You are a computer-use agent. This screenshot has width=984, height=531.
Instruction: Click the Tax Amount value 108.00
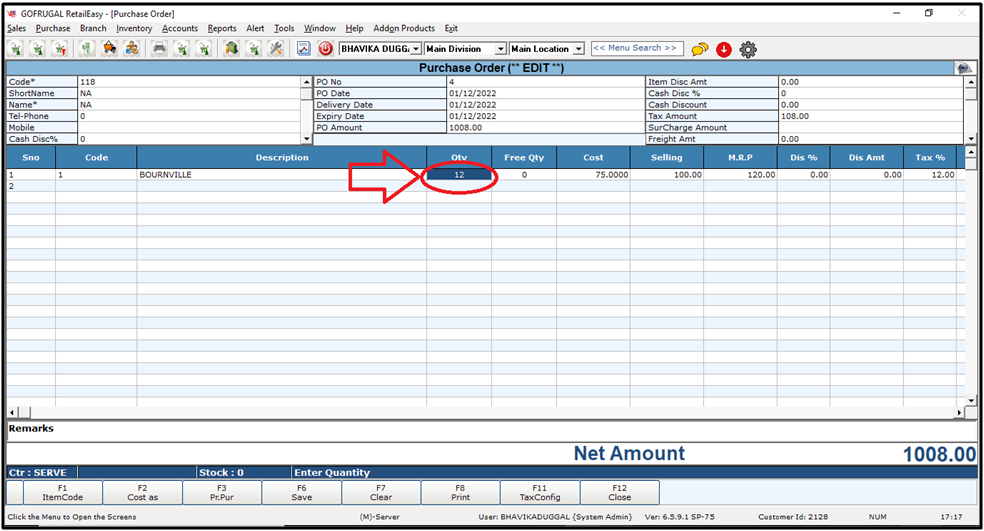(870, 116)
